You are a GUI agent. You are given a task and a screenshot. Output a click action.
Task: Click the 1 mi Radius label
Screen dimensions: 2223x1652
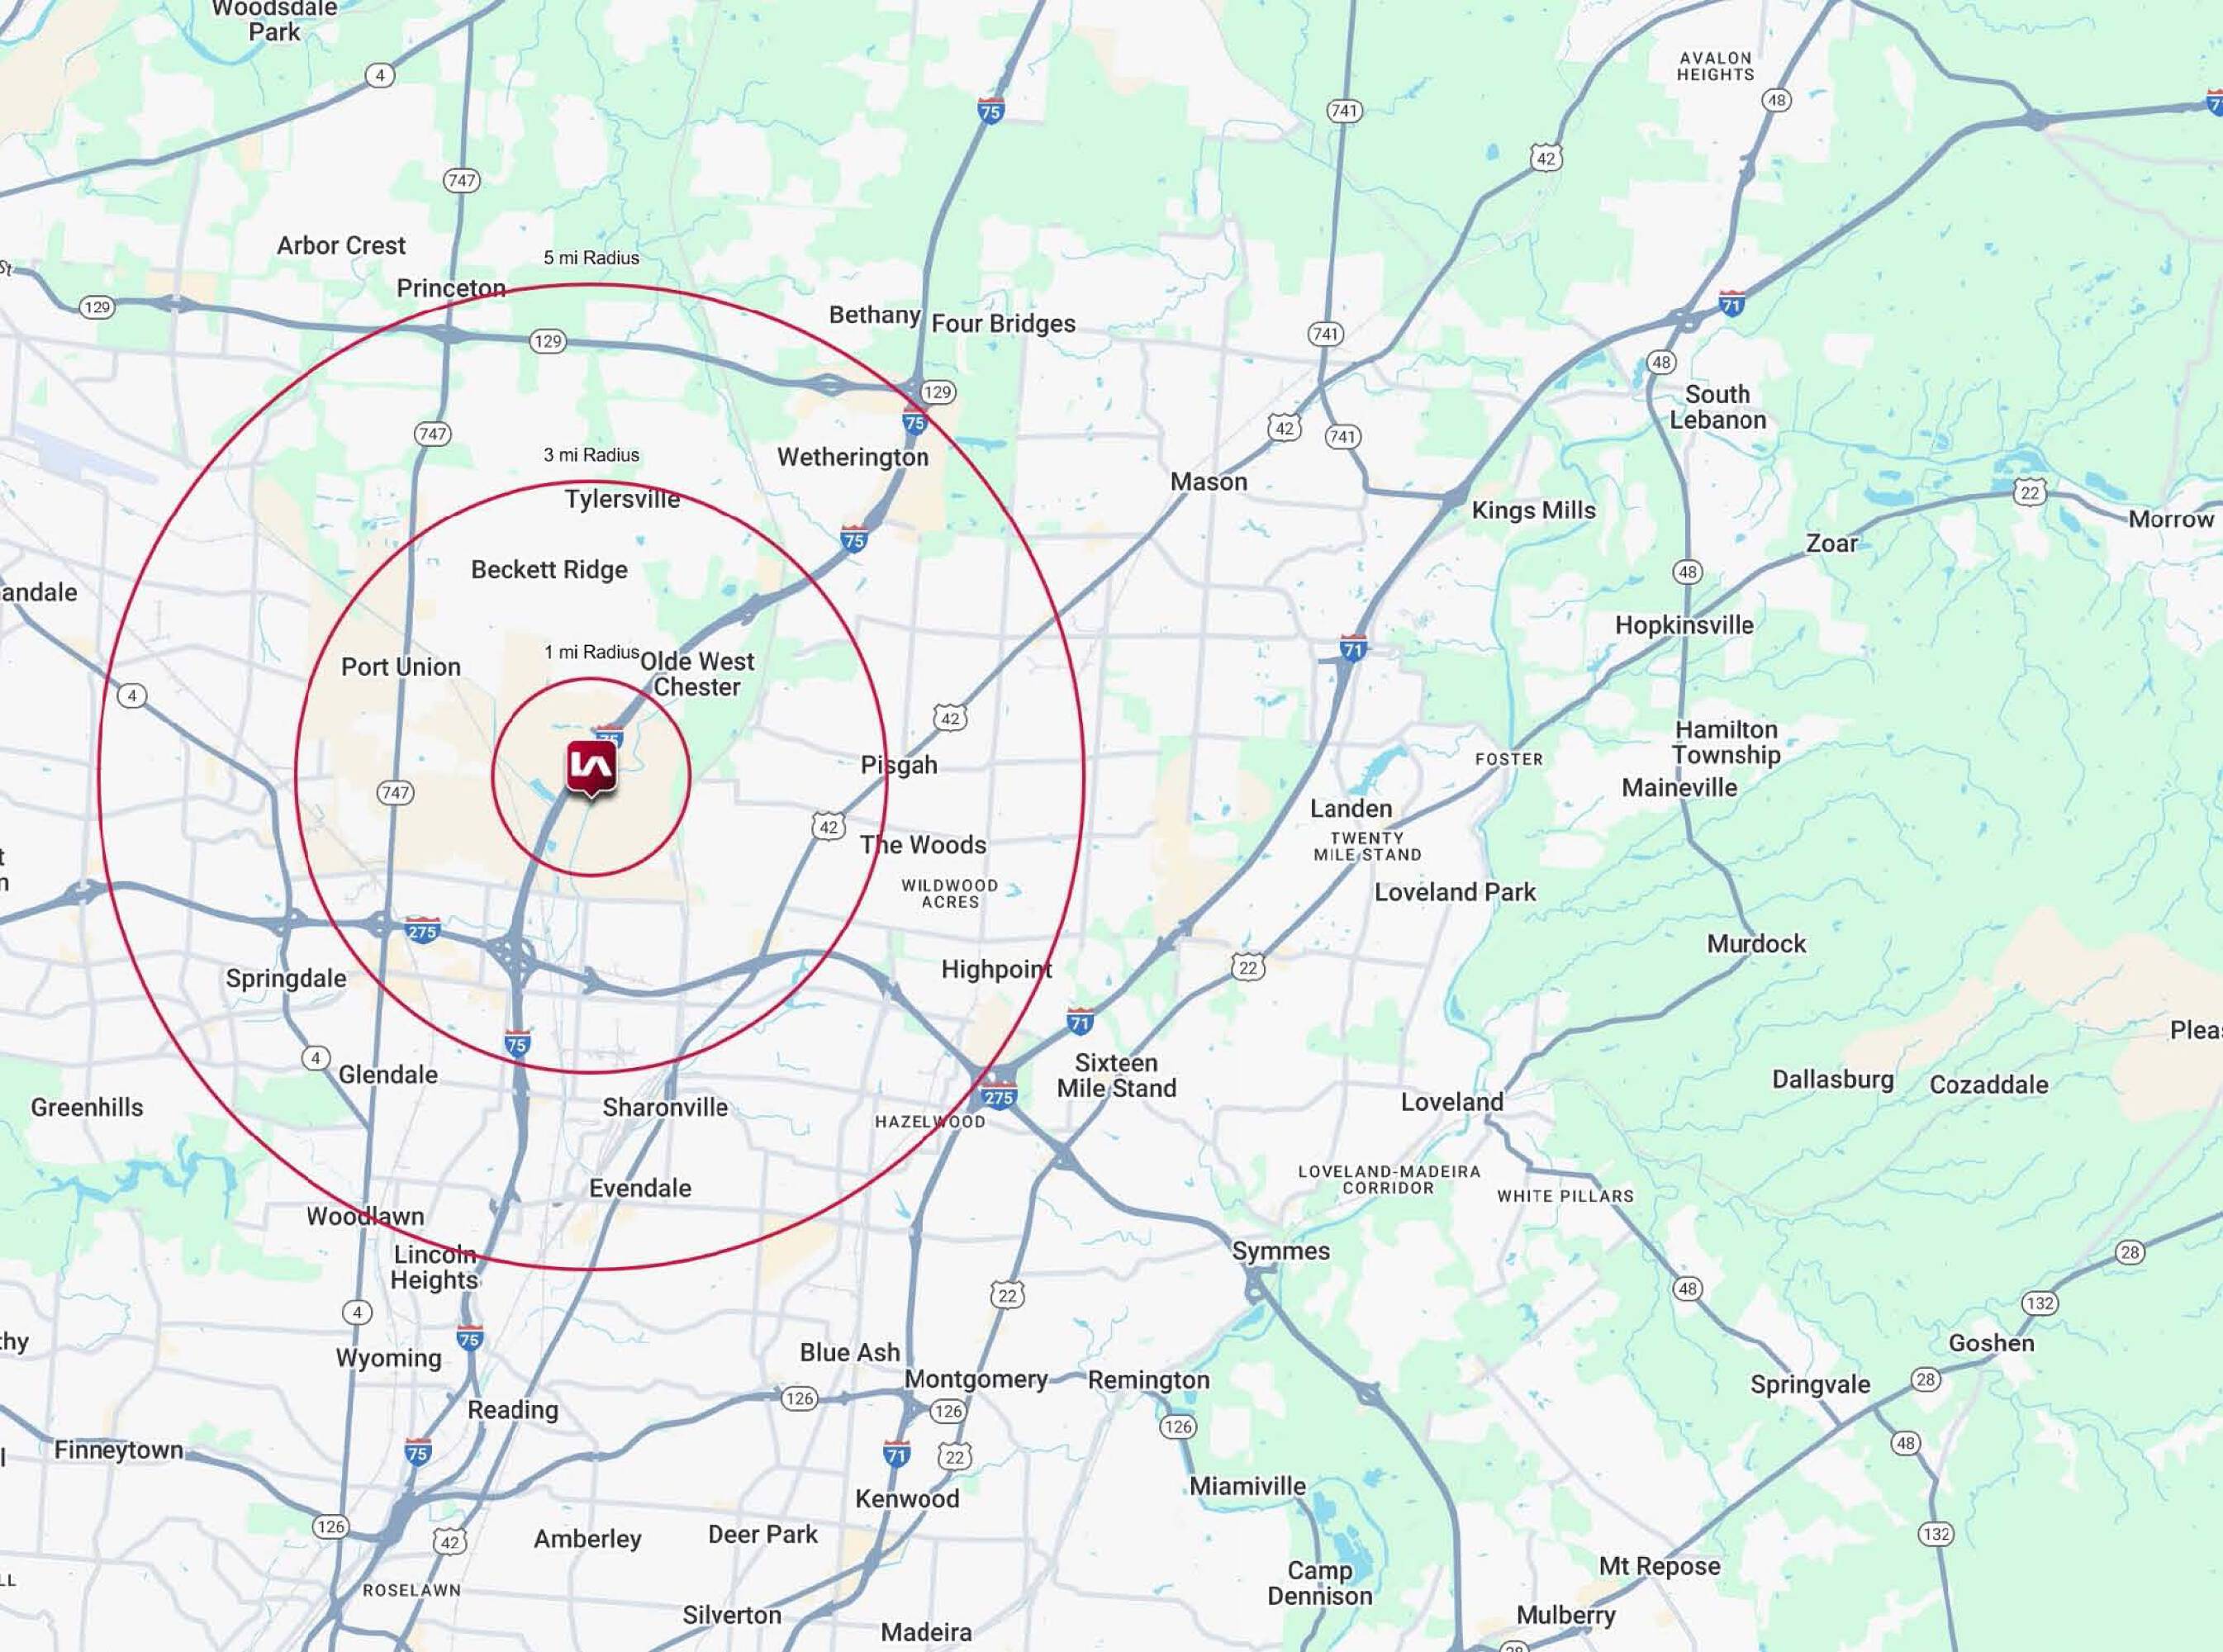[x=591, y=652]
